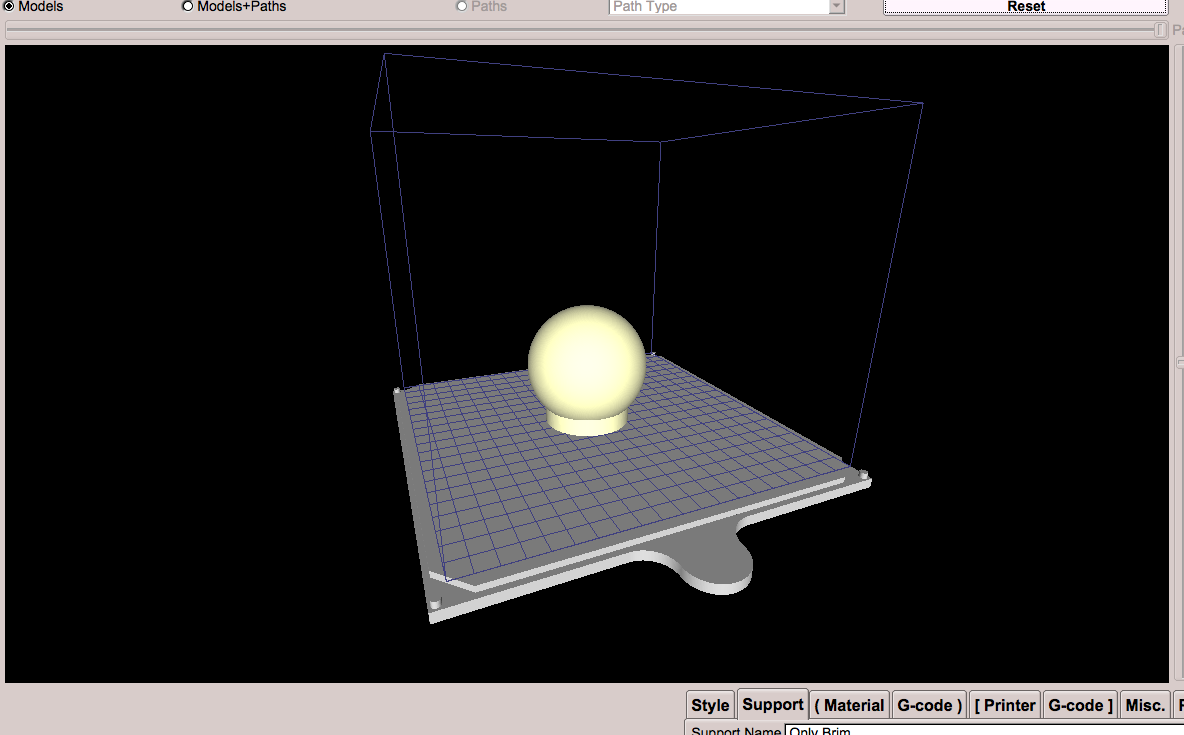Click the horizontal layer slider track
The image size is (1184, 735).
point(580,30)
